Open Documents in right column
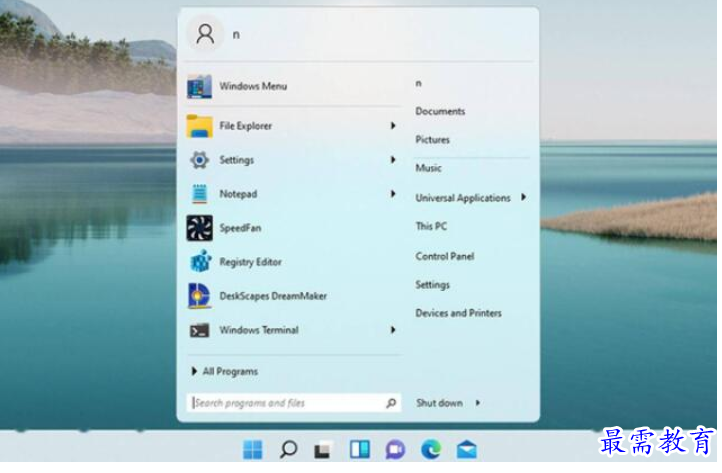This screenshot has width=722, height=473. (440, 111)
